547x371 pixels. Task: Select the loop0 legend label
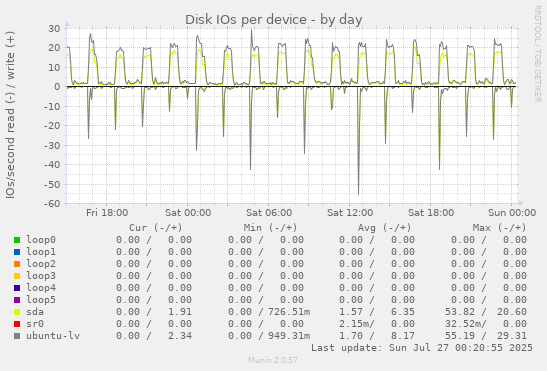point(41,240)
